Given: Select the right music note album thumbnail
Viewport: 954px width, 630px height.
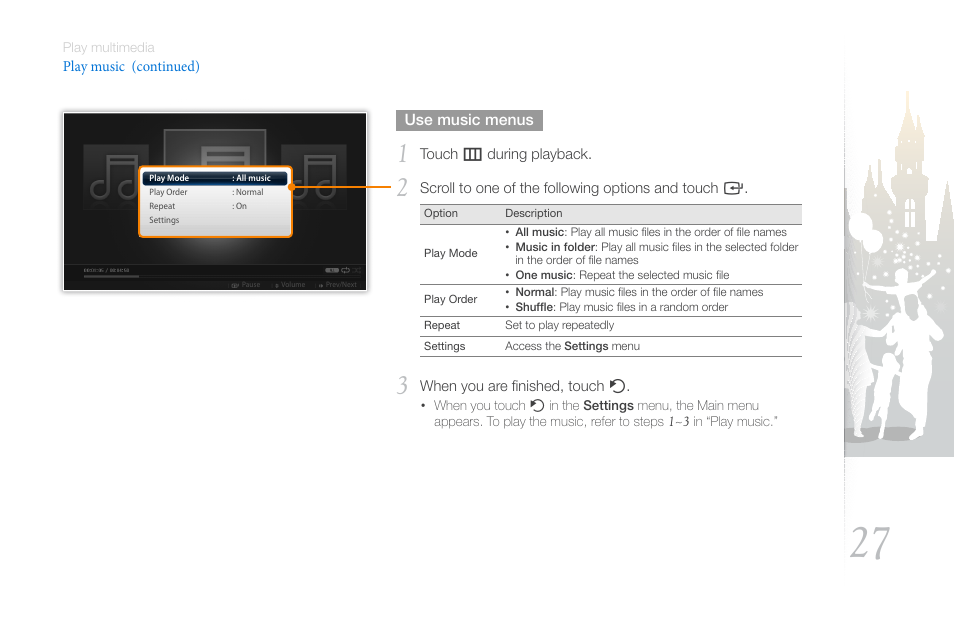Looking at the screenshot, I should [319, 177].
